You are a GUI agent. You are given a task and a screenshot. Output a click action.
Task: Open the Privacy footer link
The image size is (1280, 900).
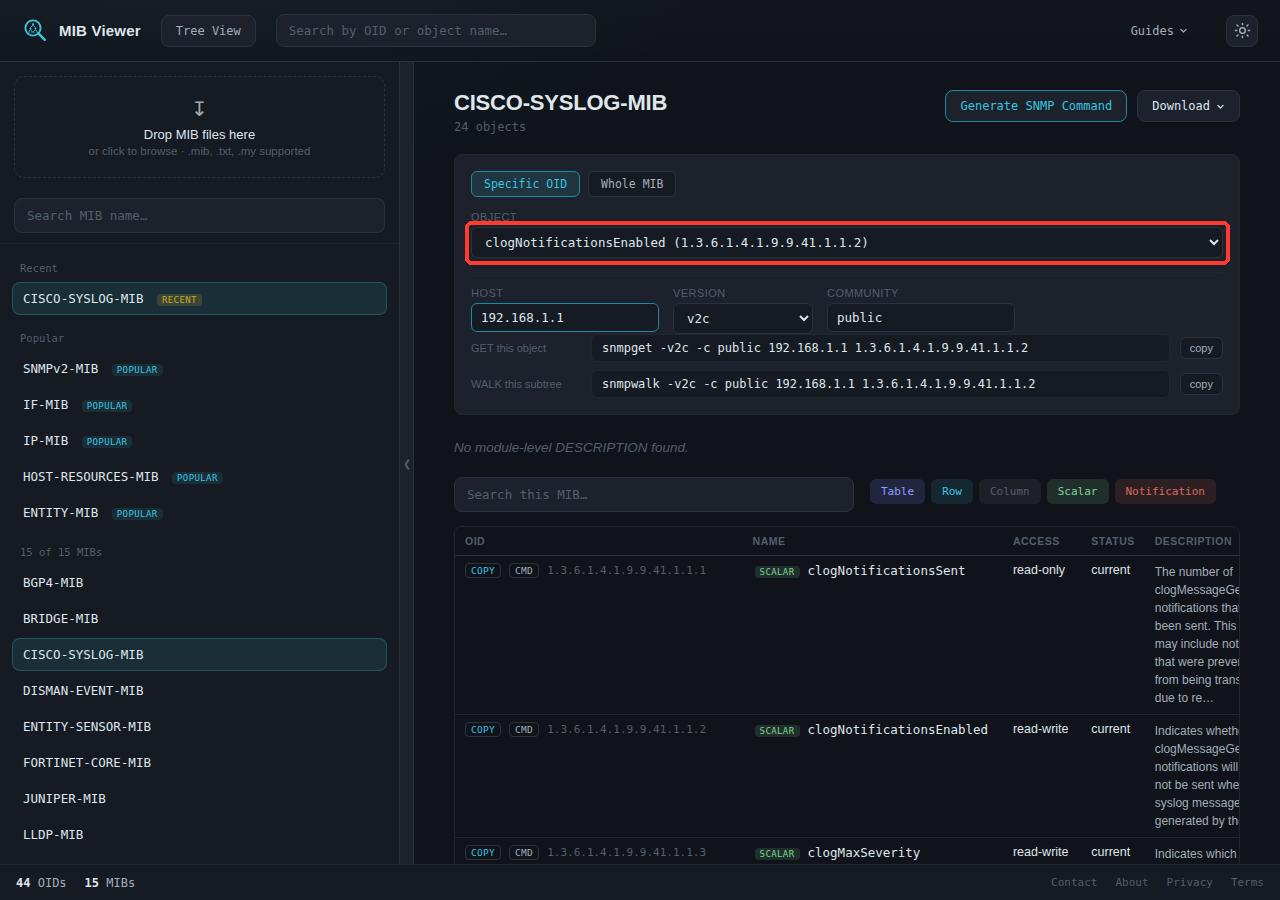(x=1190, y=882)
